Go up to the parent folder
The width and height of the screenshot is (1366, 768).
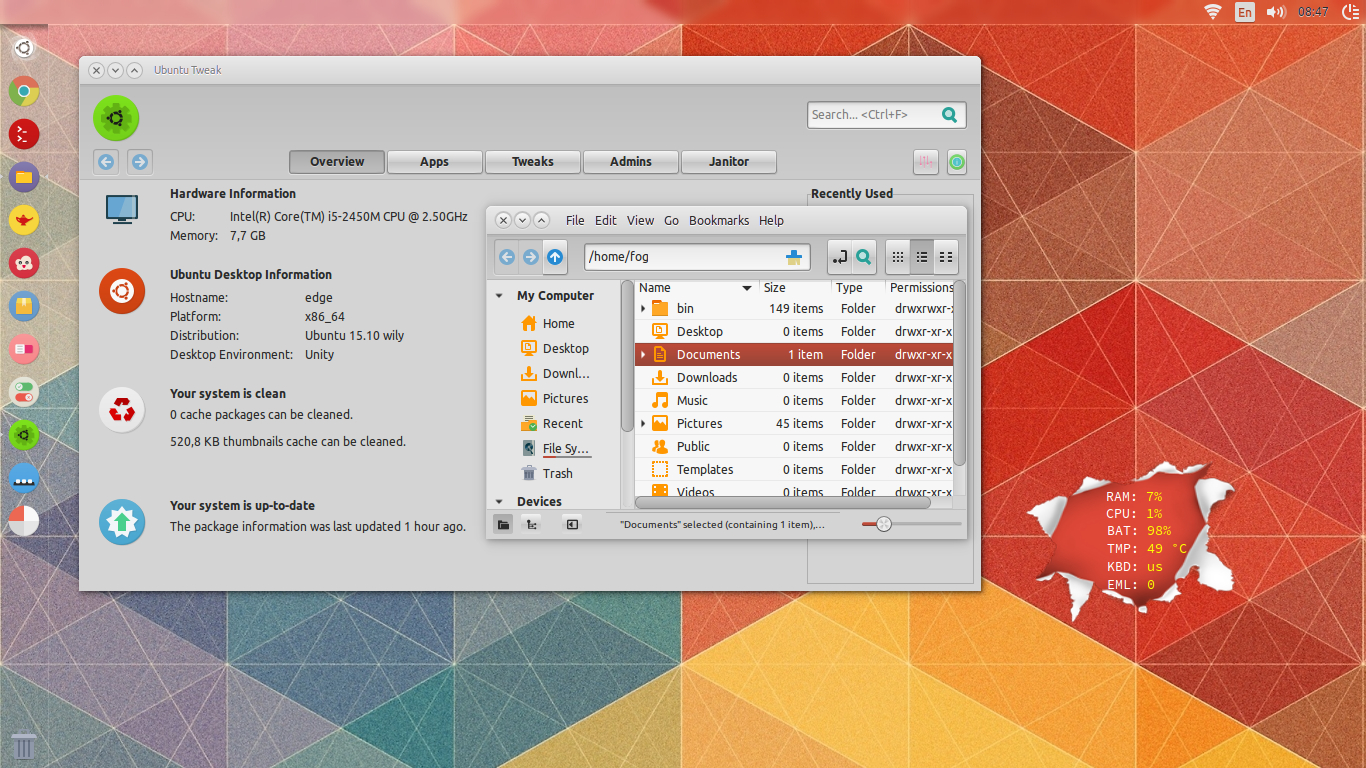555,257
